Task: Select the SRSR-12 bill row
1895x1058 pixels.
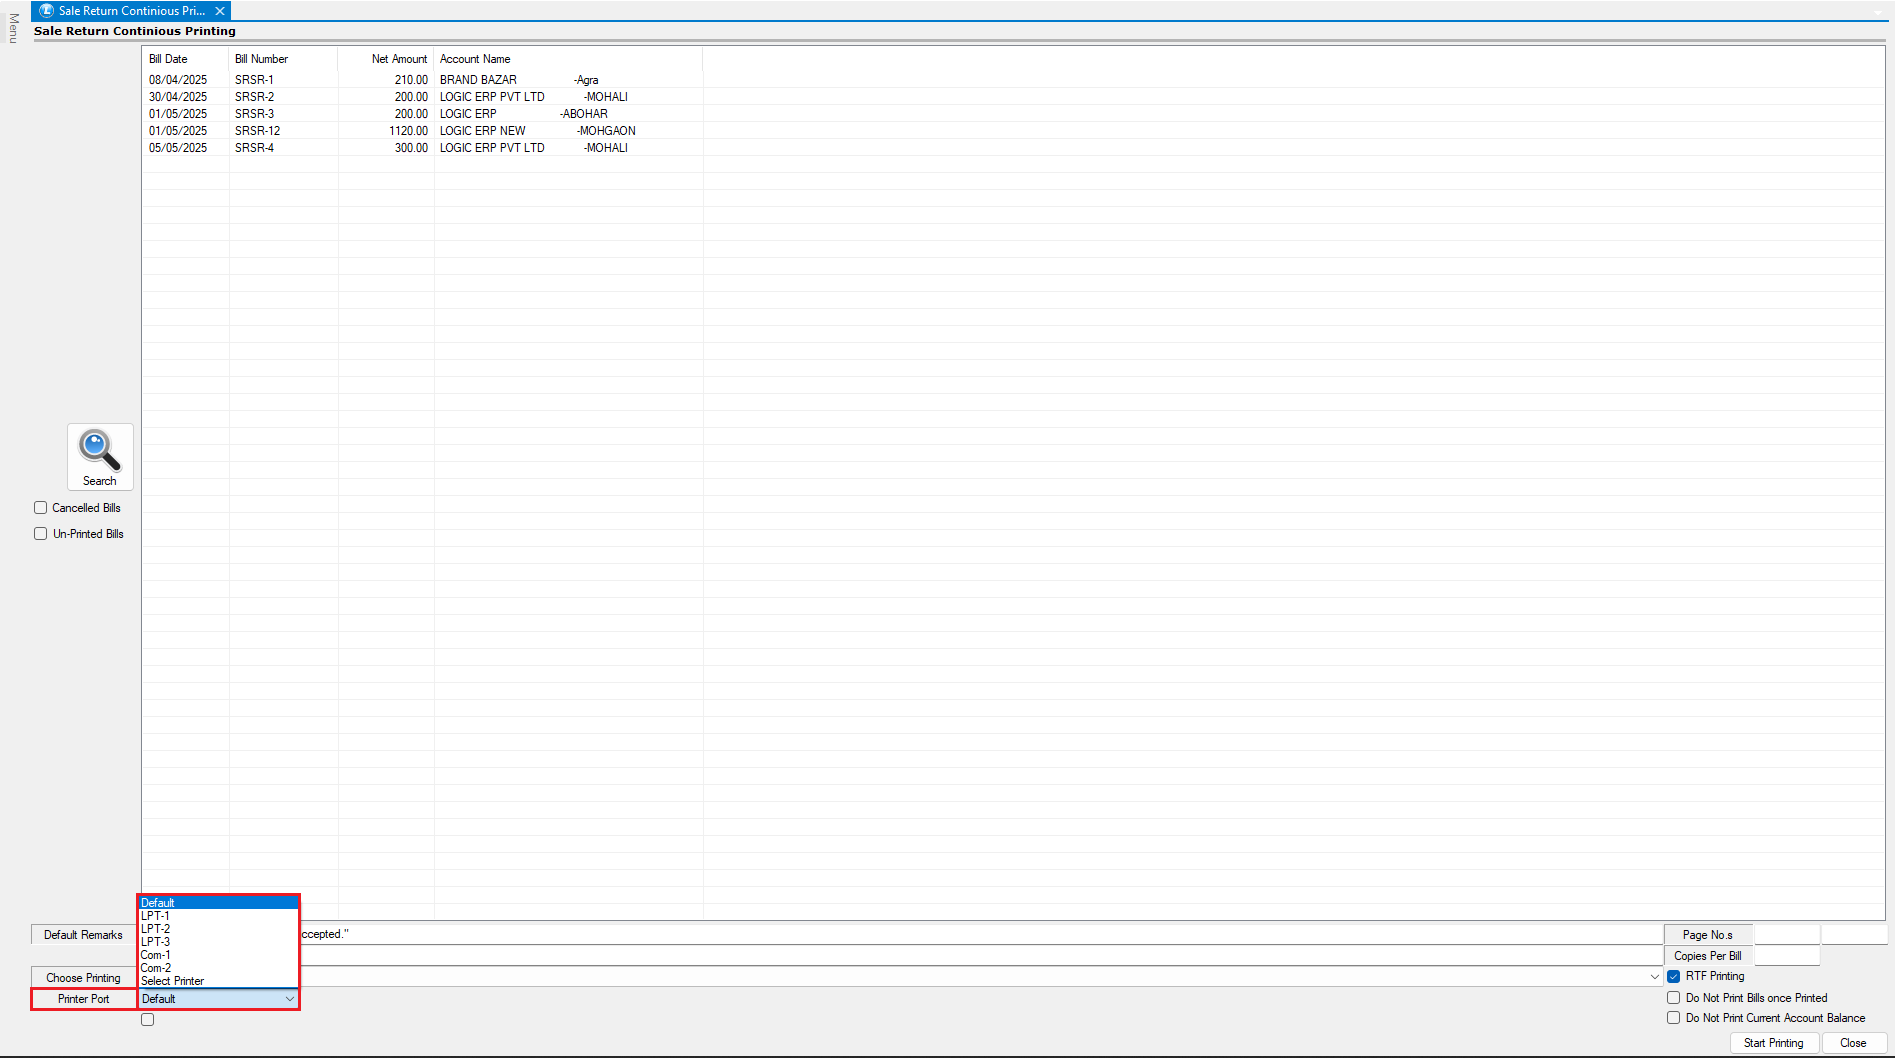Action: click(x=258, y=131)
